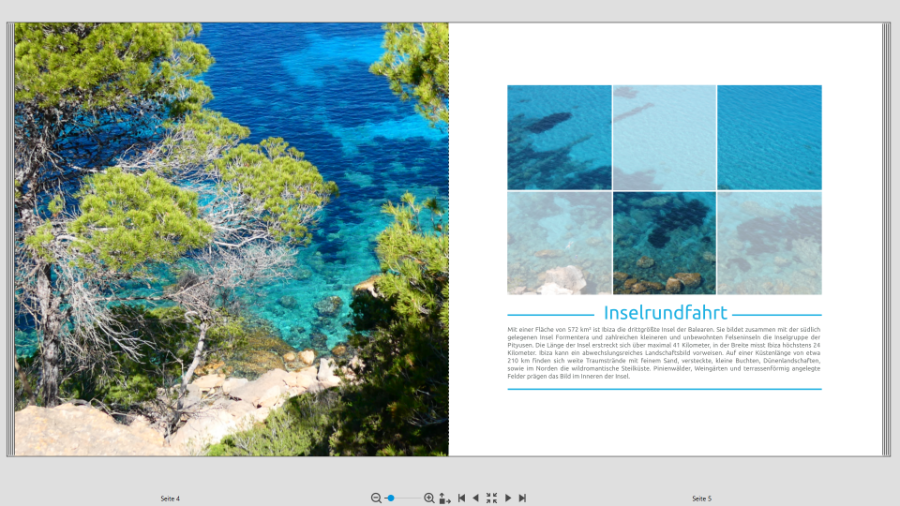This screenshot has width=900, height=506.
Task: Go to the previous page
Action: pos(475,498)
